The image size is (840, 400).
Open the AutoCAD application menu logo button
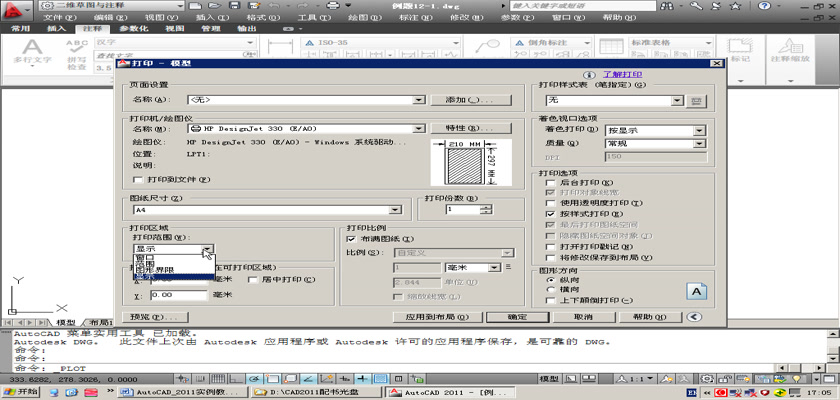[16, 9]
